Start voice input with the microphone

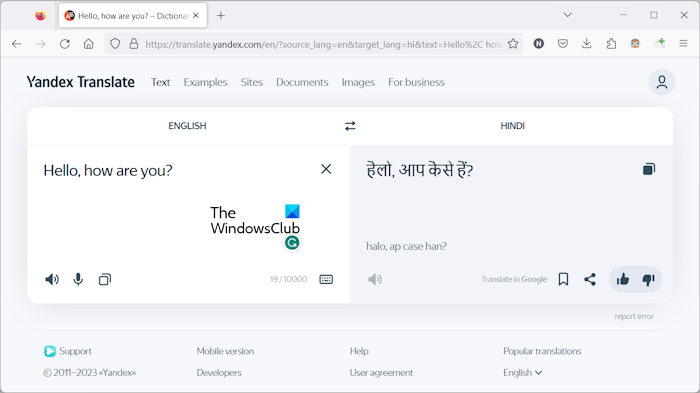click(78, 280)
